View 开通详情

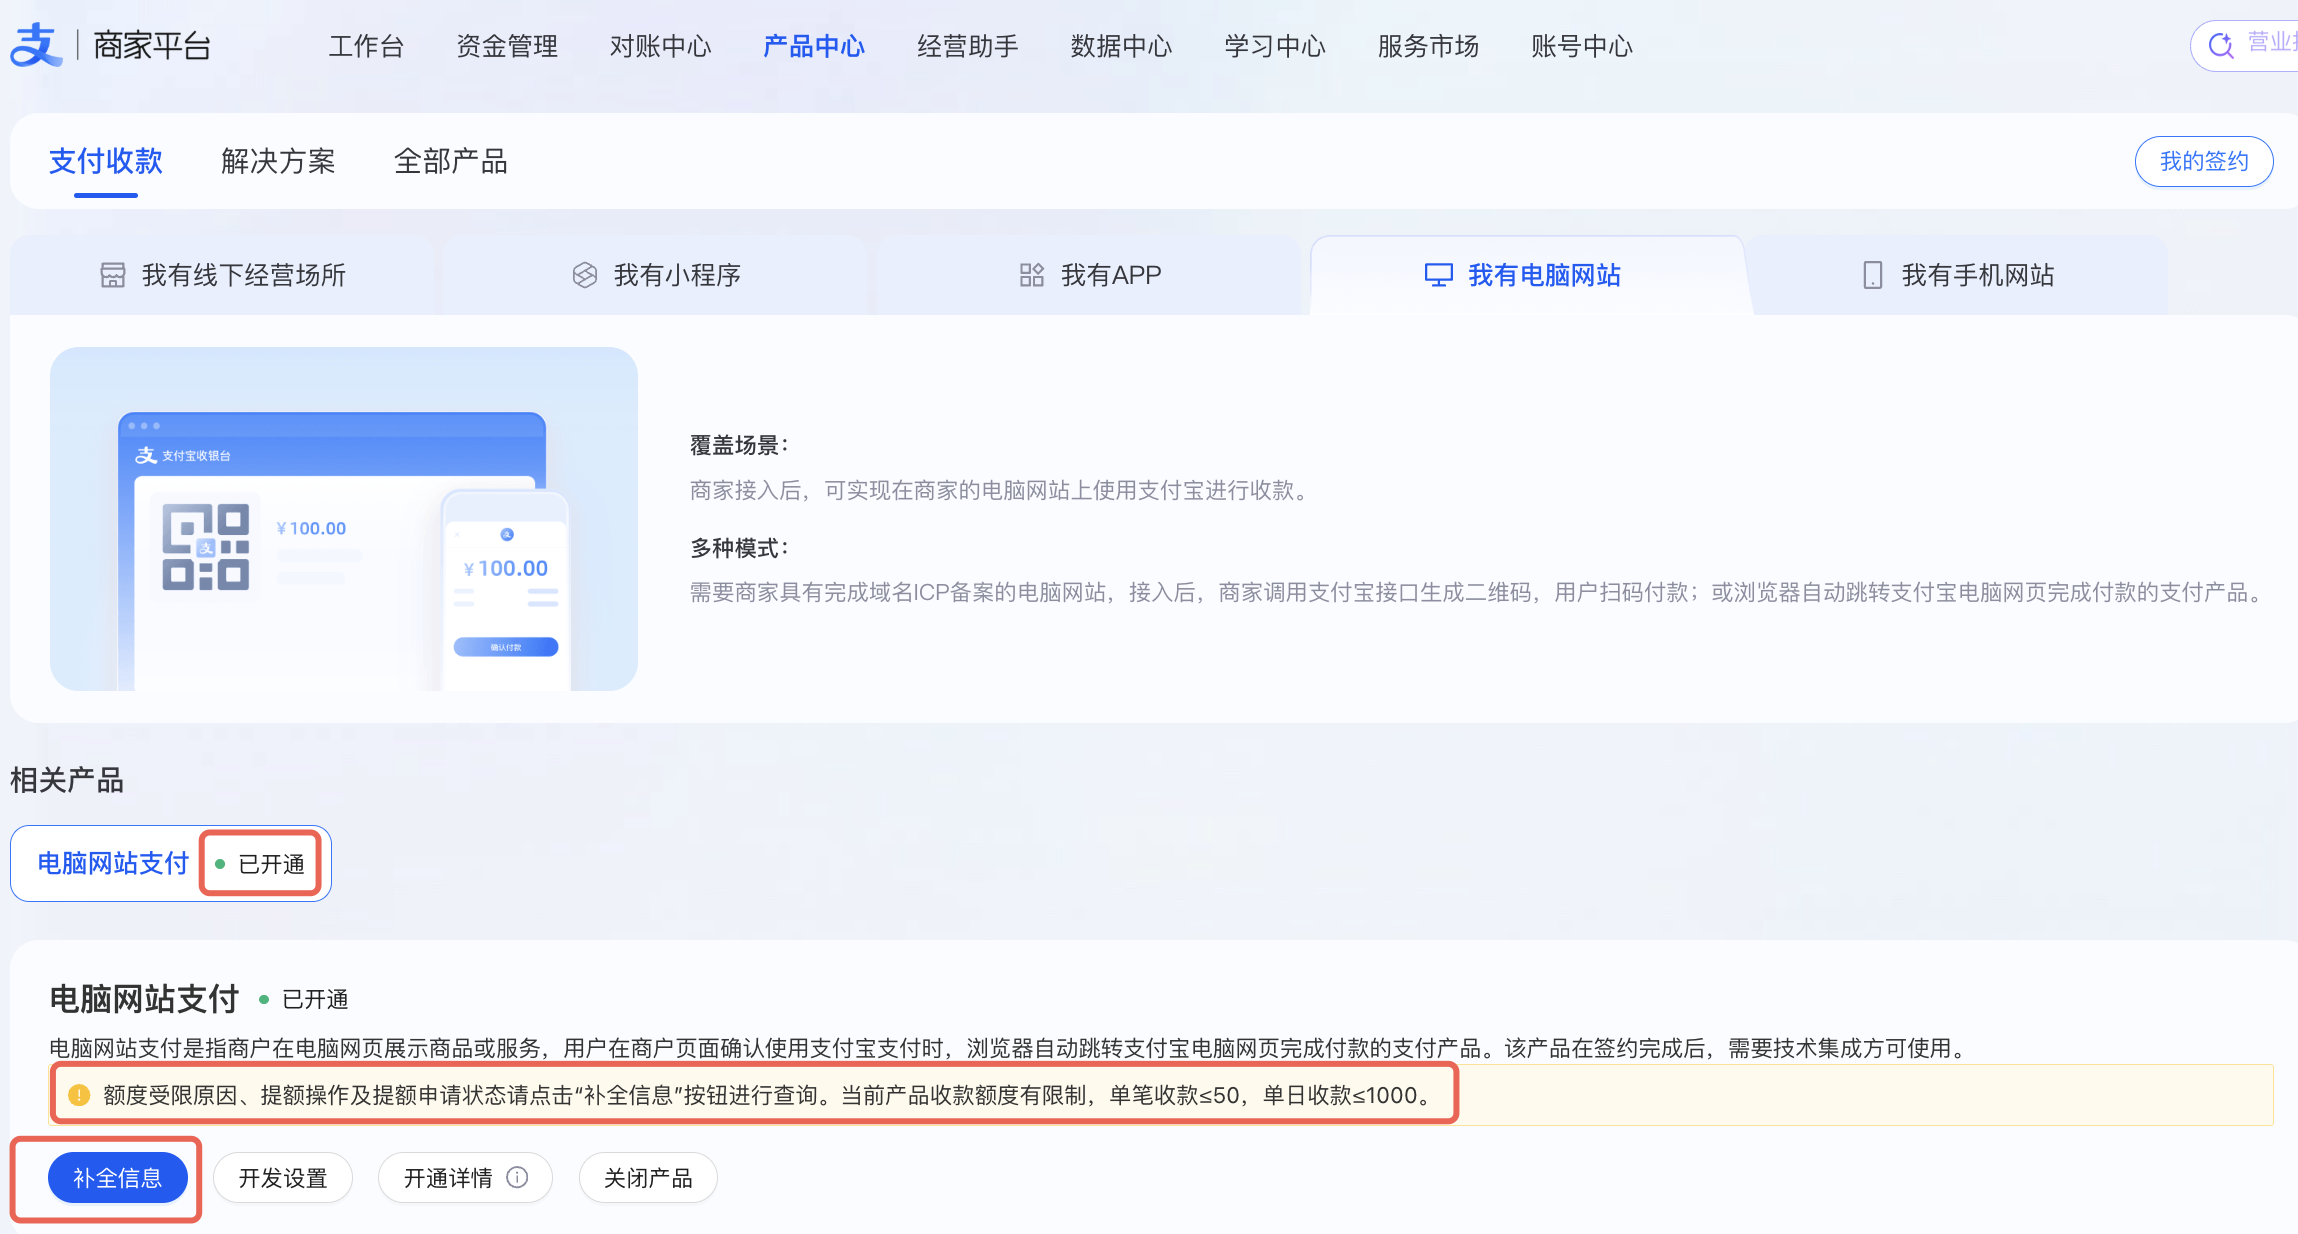pyautogui.click(x=465, y=1178)
